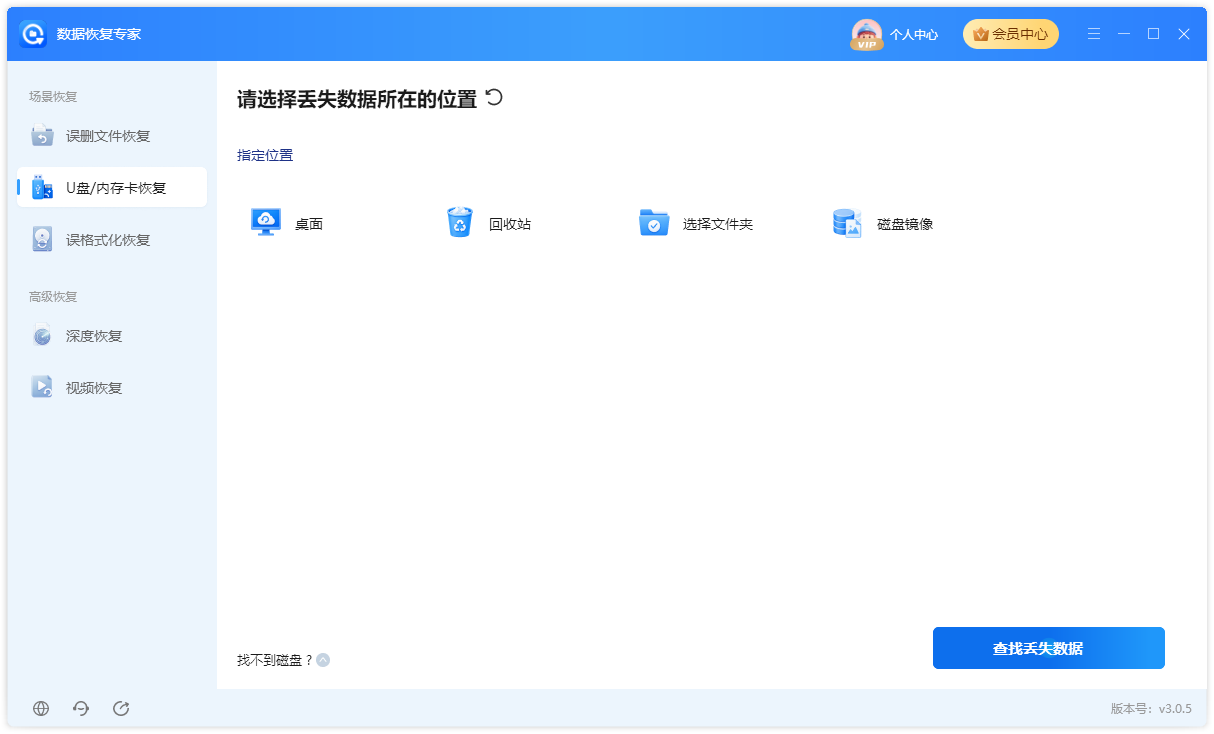
Task: Choose the 选择文件夹 folder icon
Action: (654, 223)
